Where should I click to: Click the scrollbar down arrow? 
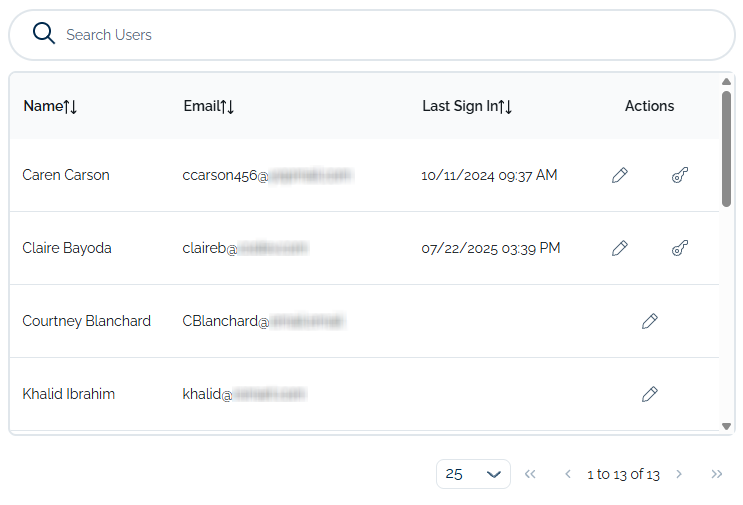pyautogui.click(x=726, y=427)
